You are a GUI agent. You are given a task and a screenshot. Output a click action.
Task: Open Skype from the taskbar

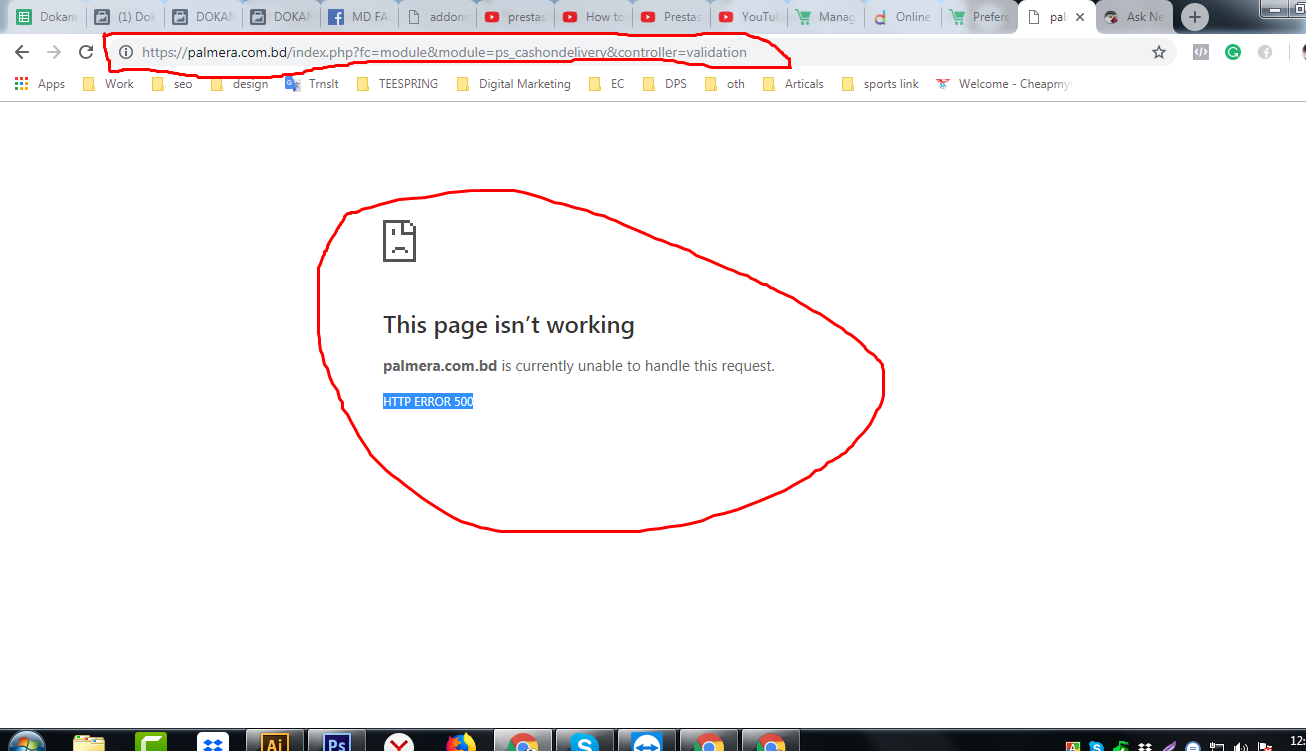[x=585, y=743]
